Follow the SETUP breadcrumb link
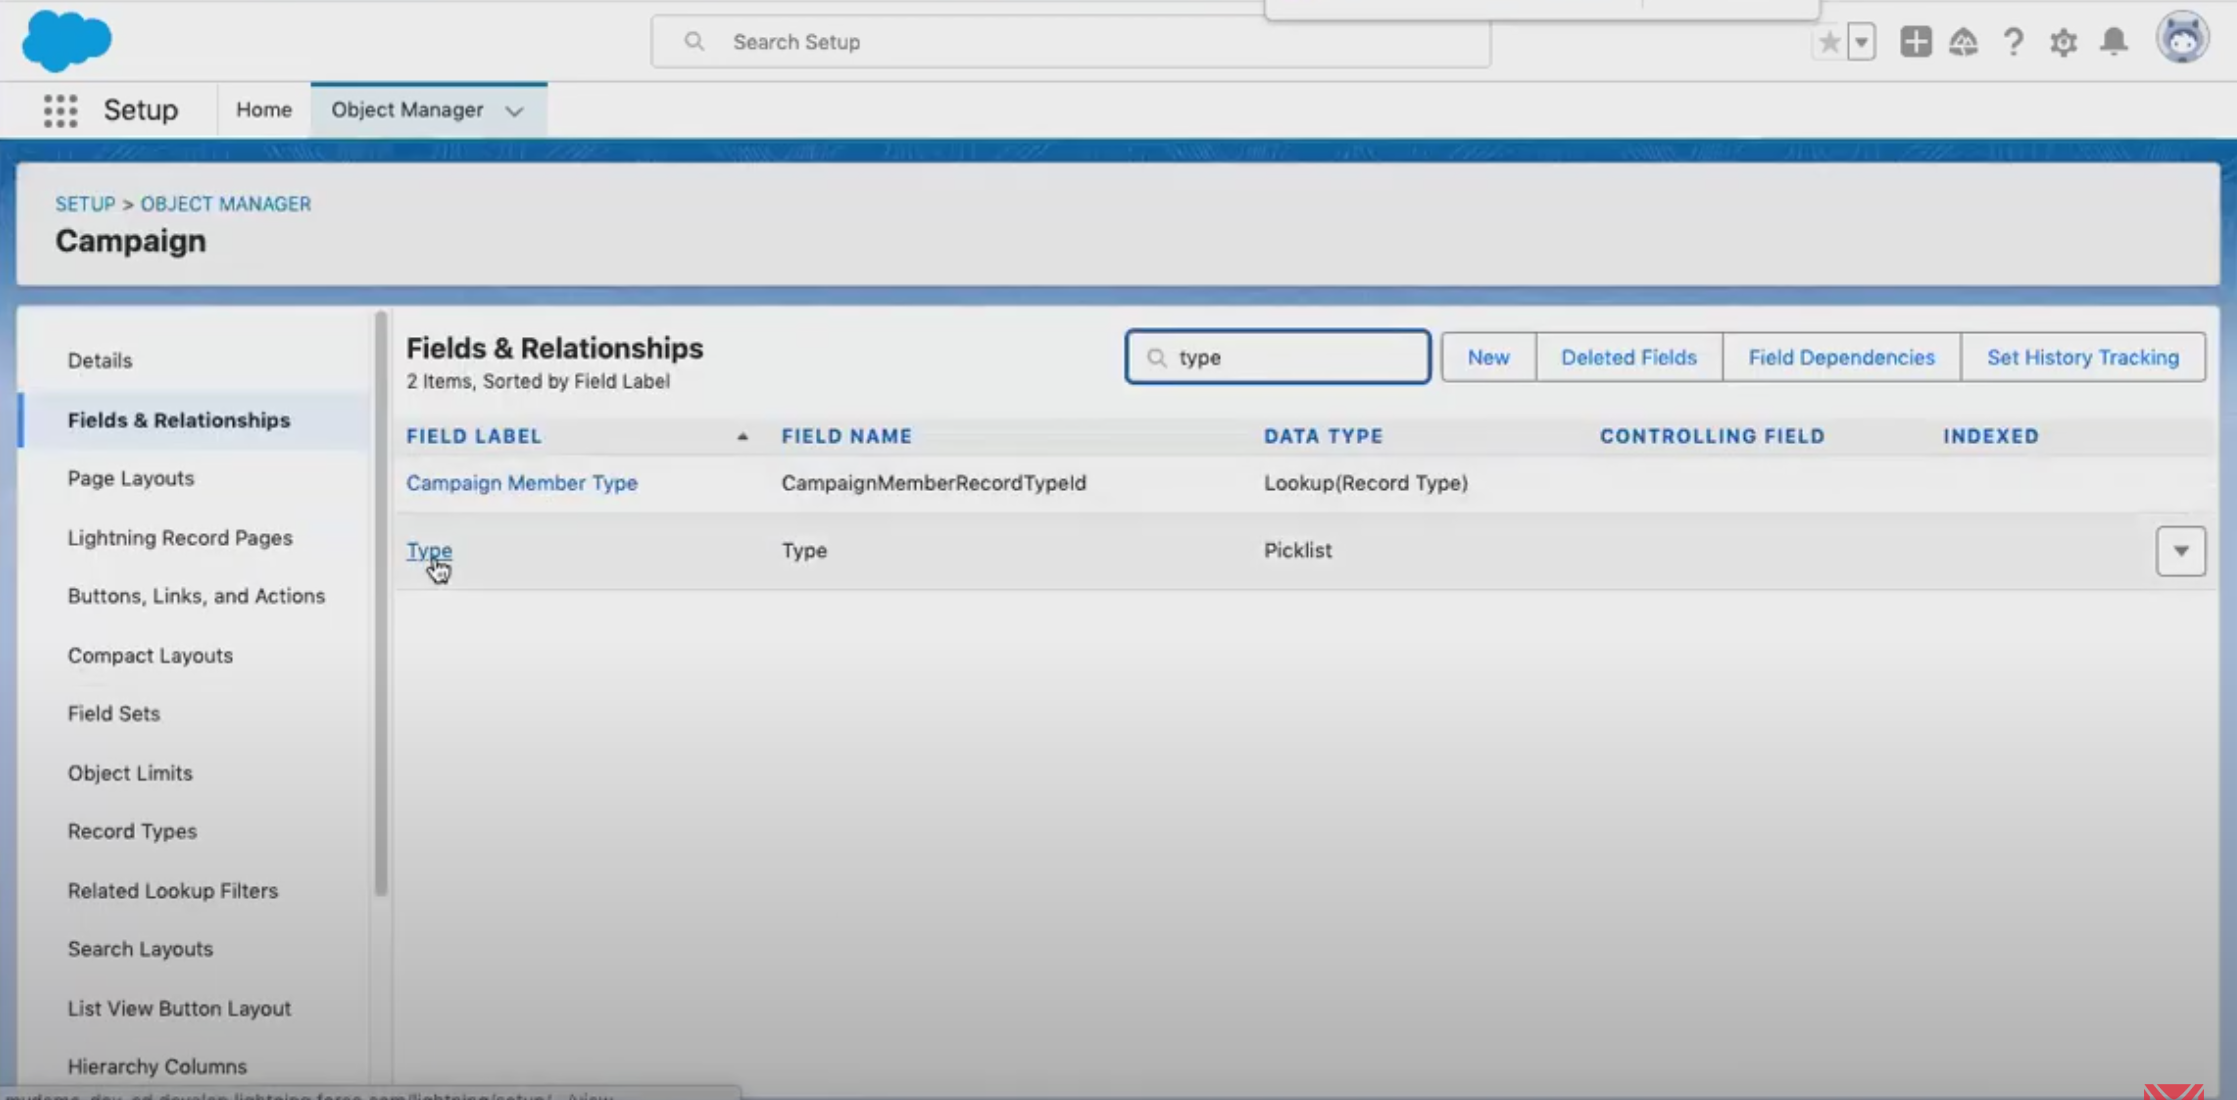2237x1100 pixels. point(85,204)
